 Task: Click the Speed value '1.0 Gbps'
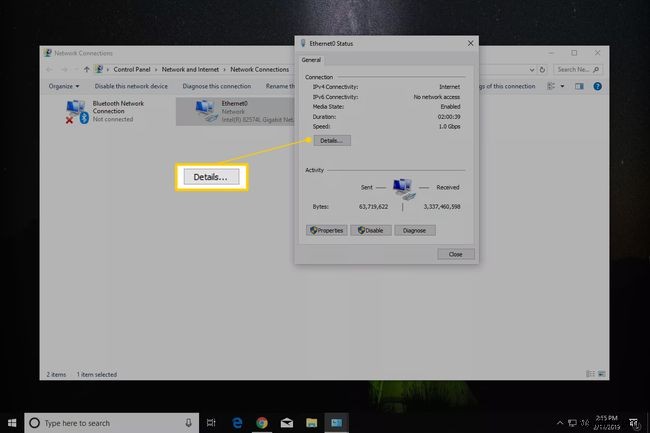[449, 126]
